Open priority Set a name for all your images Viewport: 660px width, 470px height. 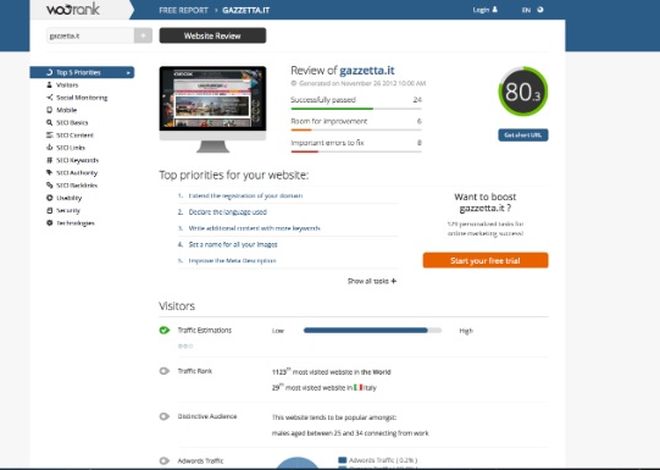coord(233,244)
